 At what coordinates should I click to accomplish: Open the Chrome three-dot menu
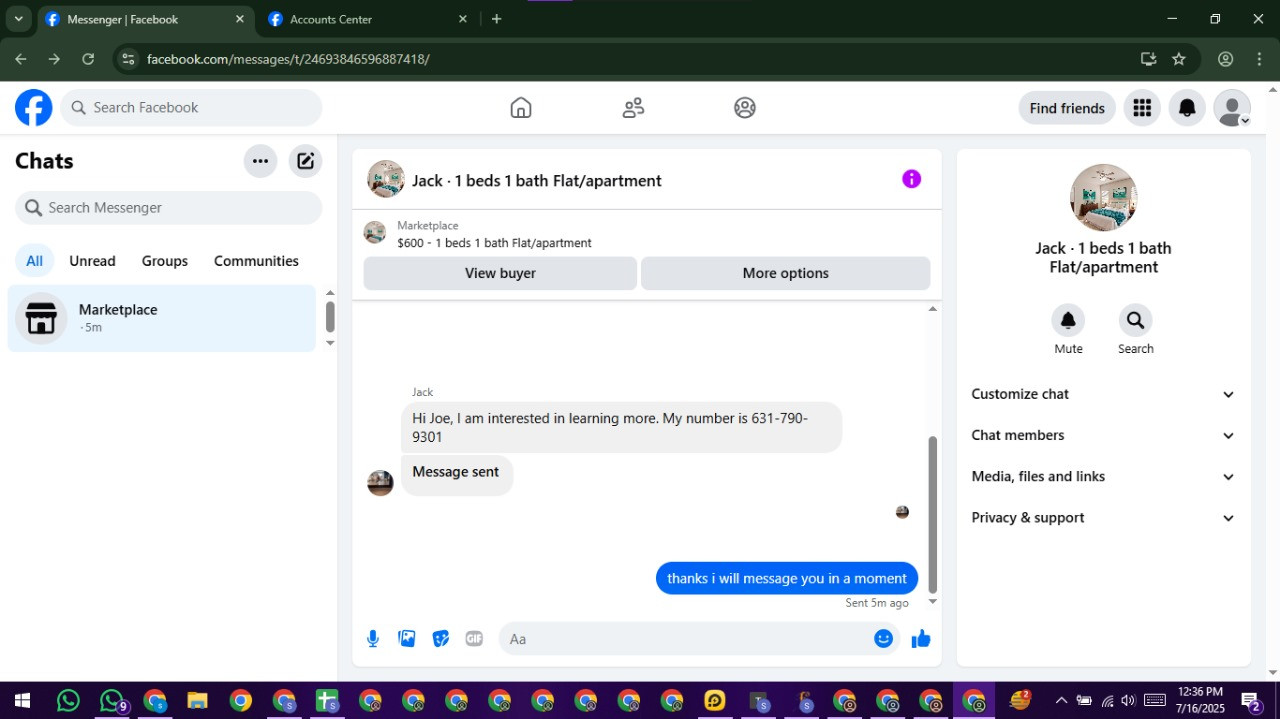[1258, 59]
